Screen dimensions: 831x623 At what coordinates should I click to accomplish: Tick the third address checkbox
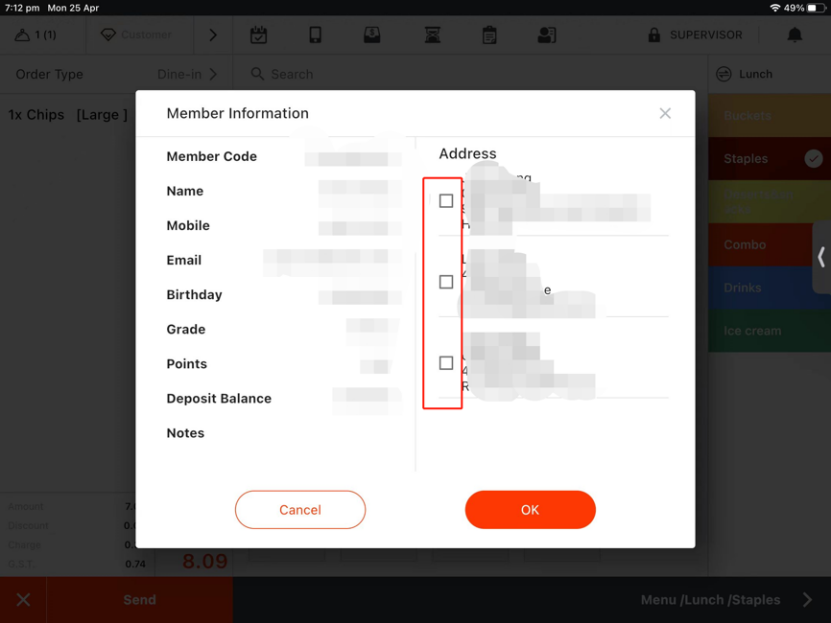pyautogui.click(x=446, y=363)
